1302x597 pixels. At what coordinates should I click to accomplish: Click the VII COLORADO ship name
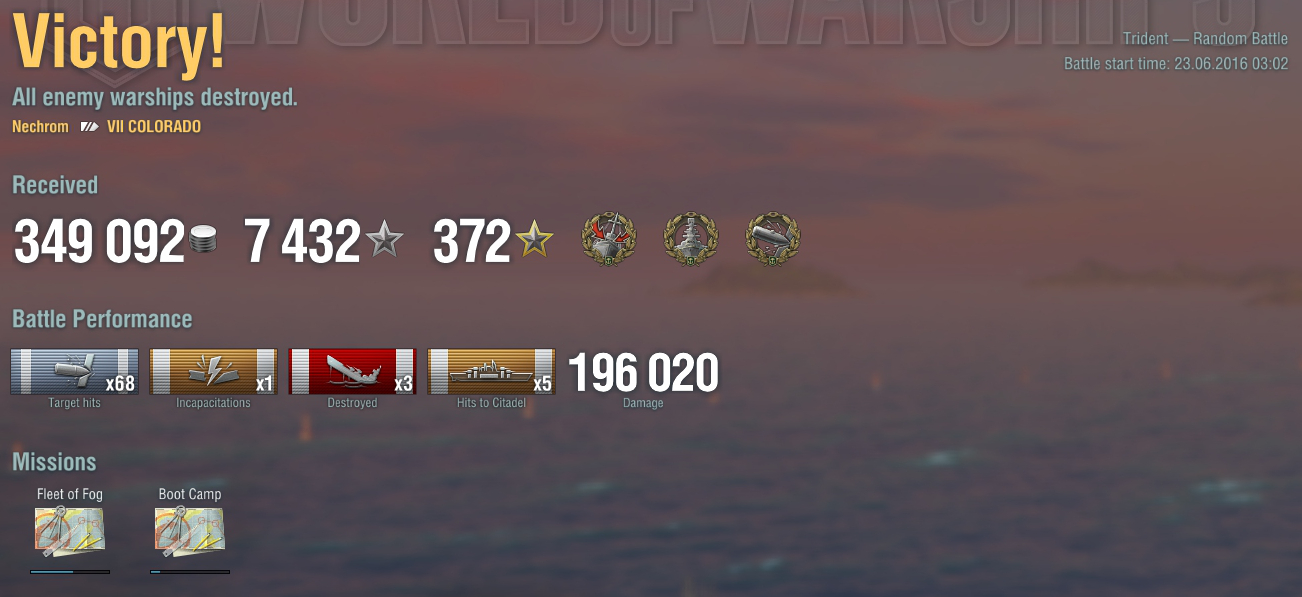pyautogui.click(x=154, y=127)
